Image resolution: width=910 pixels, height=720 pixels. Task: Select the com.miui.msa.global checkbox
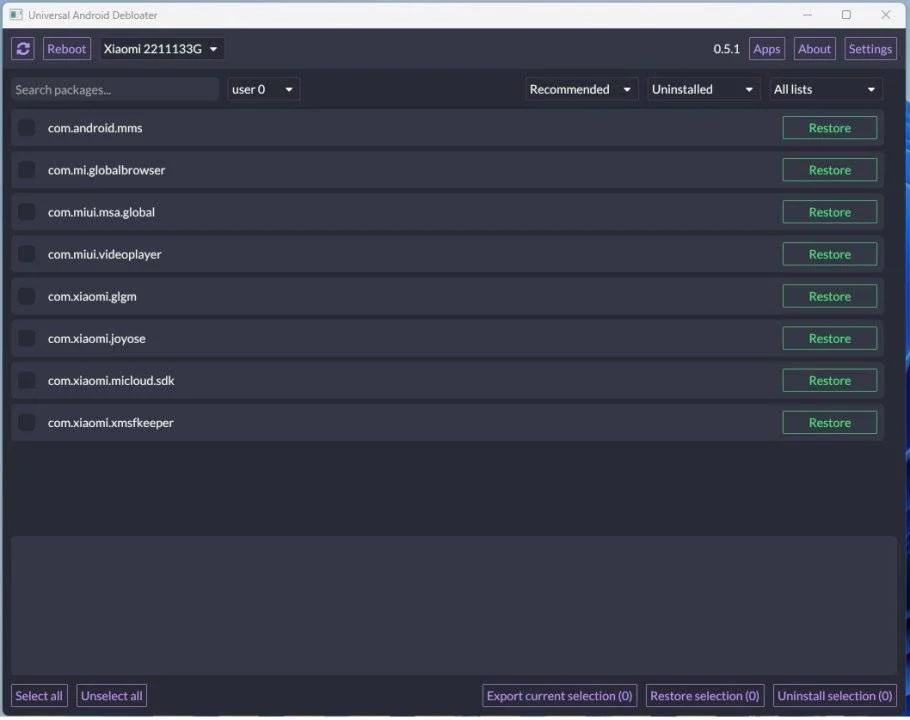(26, 212)
